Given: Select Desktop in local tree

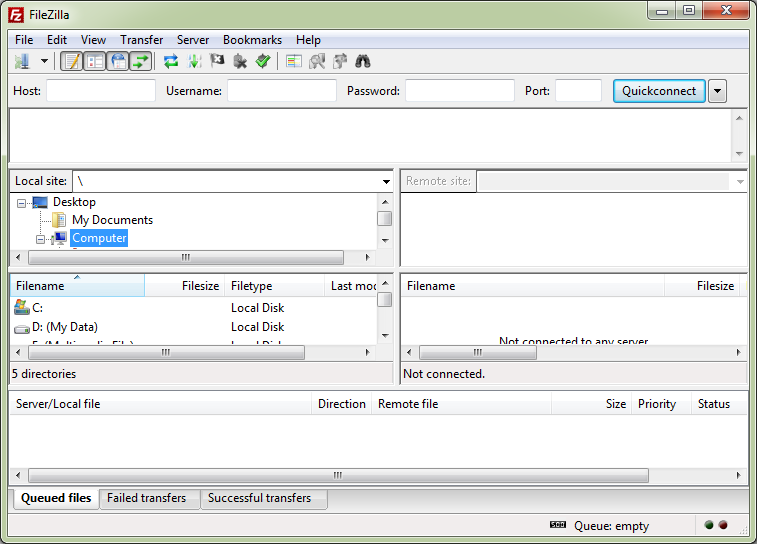Looking at the screenshot, I should coord(74,202).
